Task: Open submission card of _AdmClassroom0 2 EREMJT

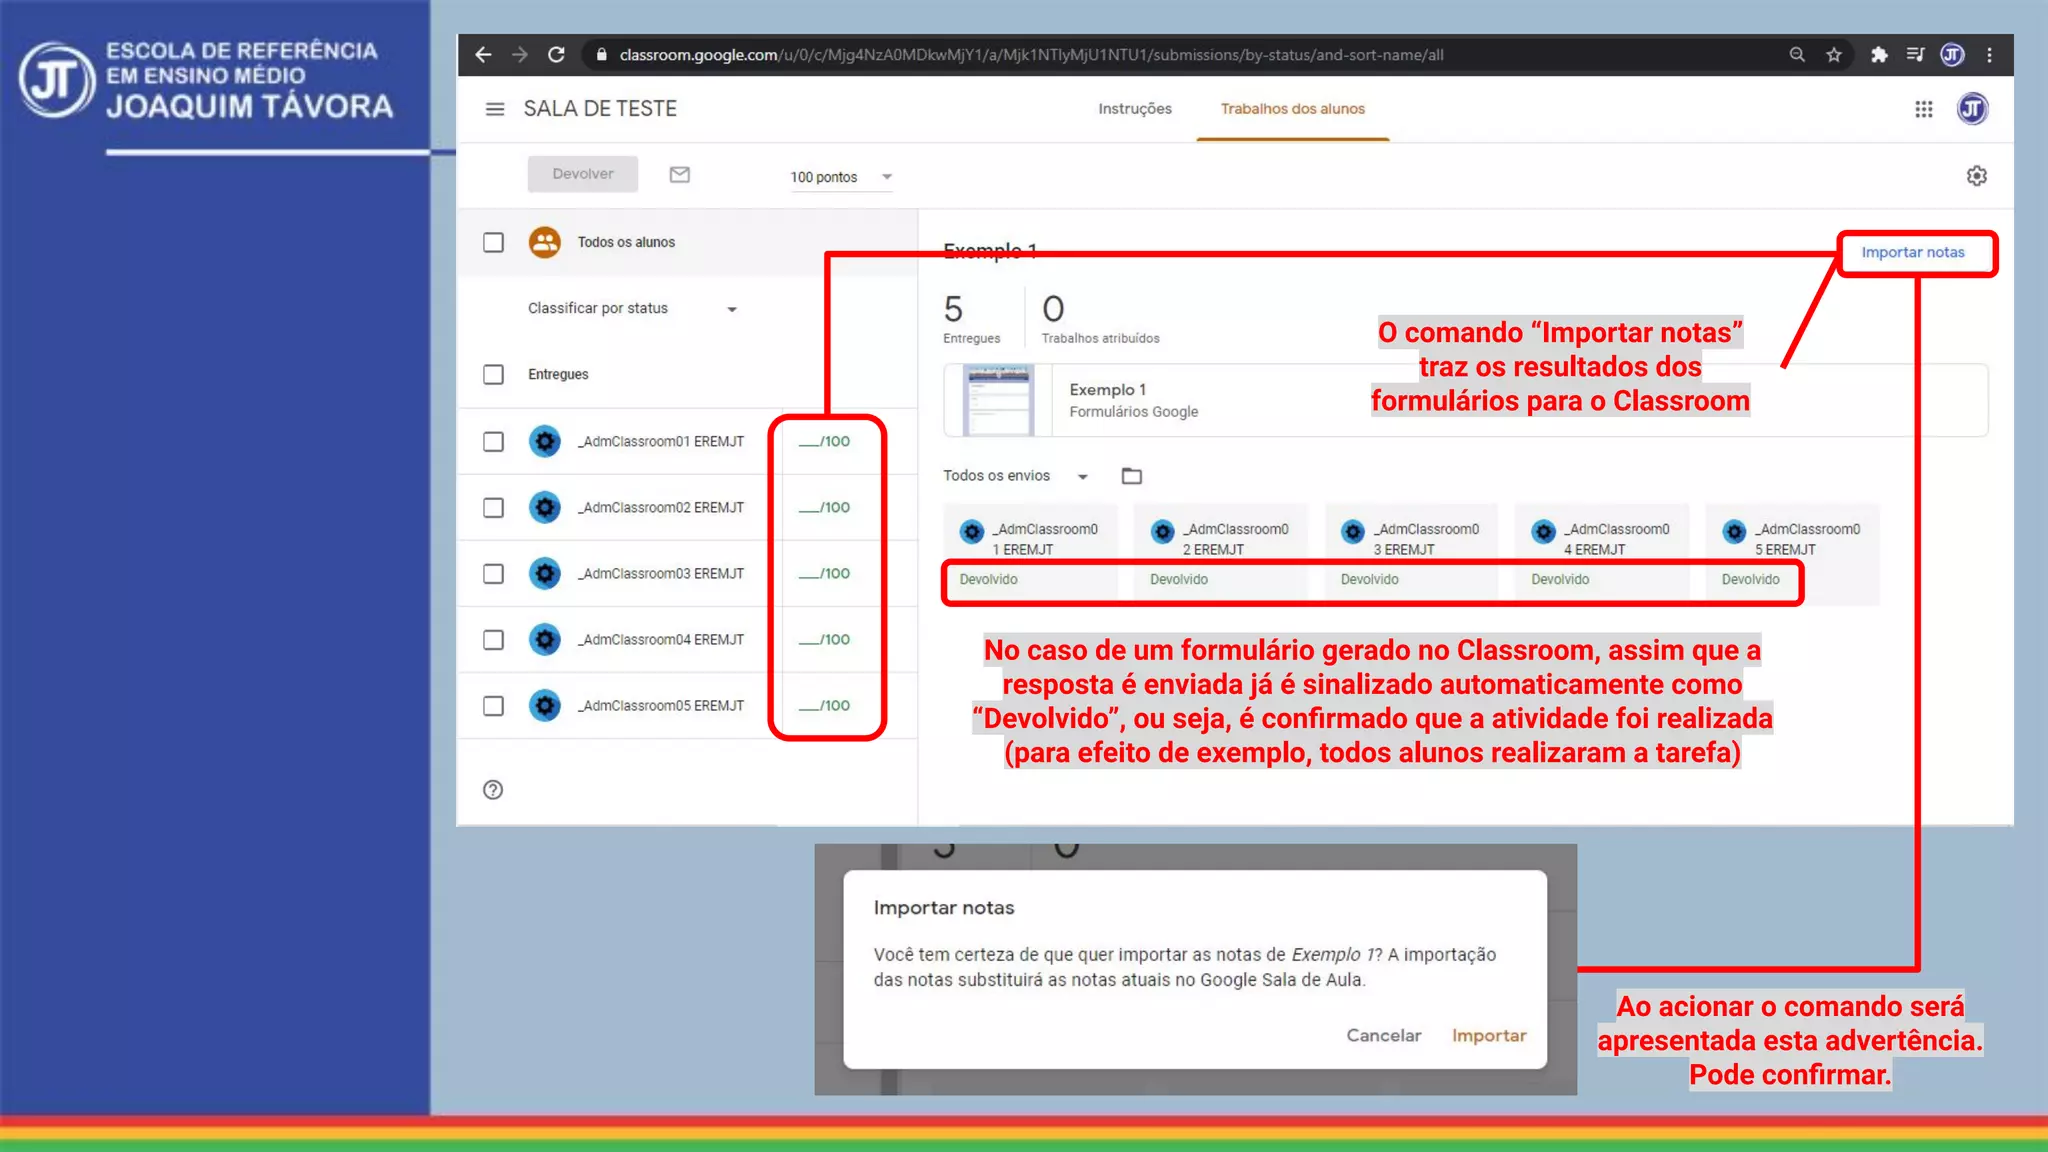Action: 1221,555
